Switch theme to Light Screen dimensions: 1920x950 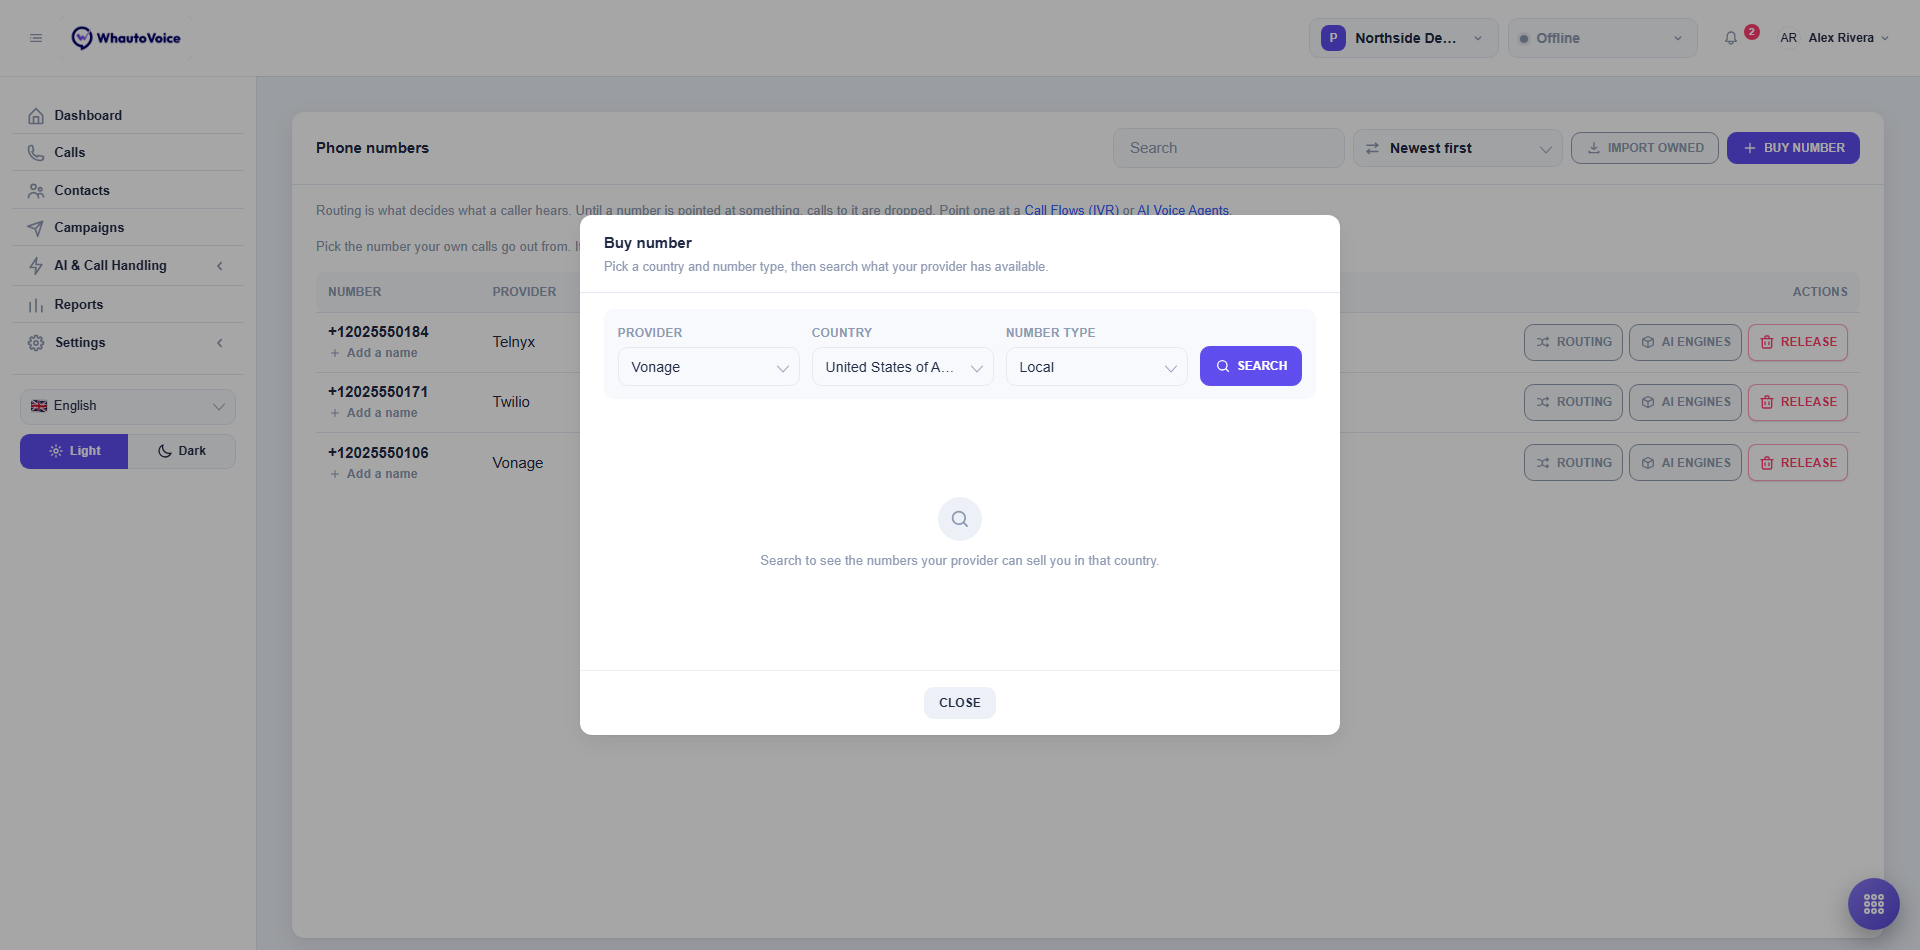click(74, 451)
